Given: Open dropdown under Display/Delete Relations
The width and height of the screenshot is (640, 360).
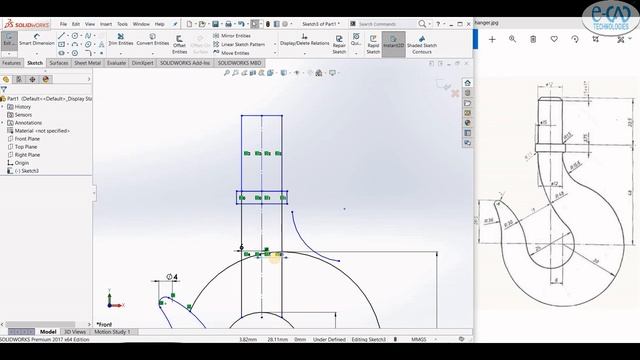Looking at the screenshot, I should 304,53.
